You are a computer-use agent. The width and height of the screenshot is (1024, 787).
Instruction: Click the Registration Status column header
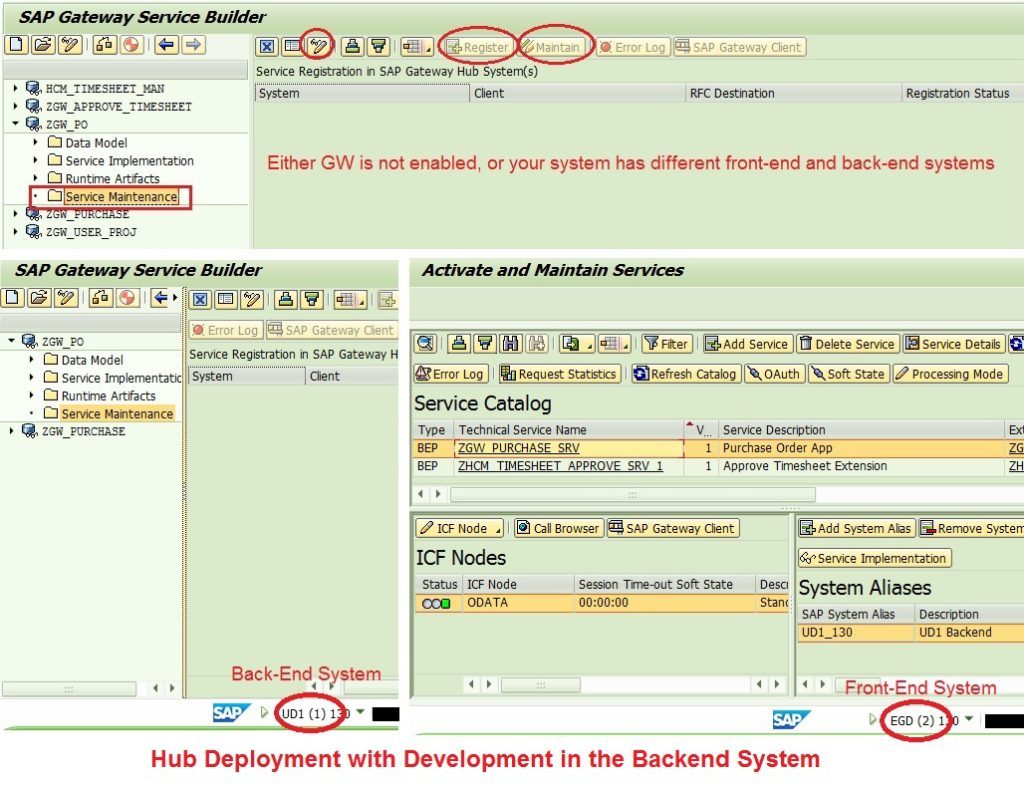(x=961, y=93)
